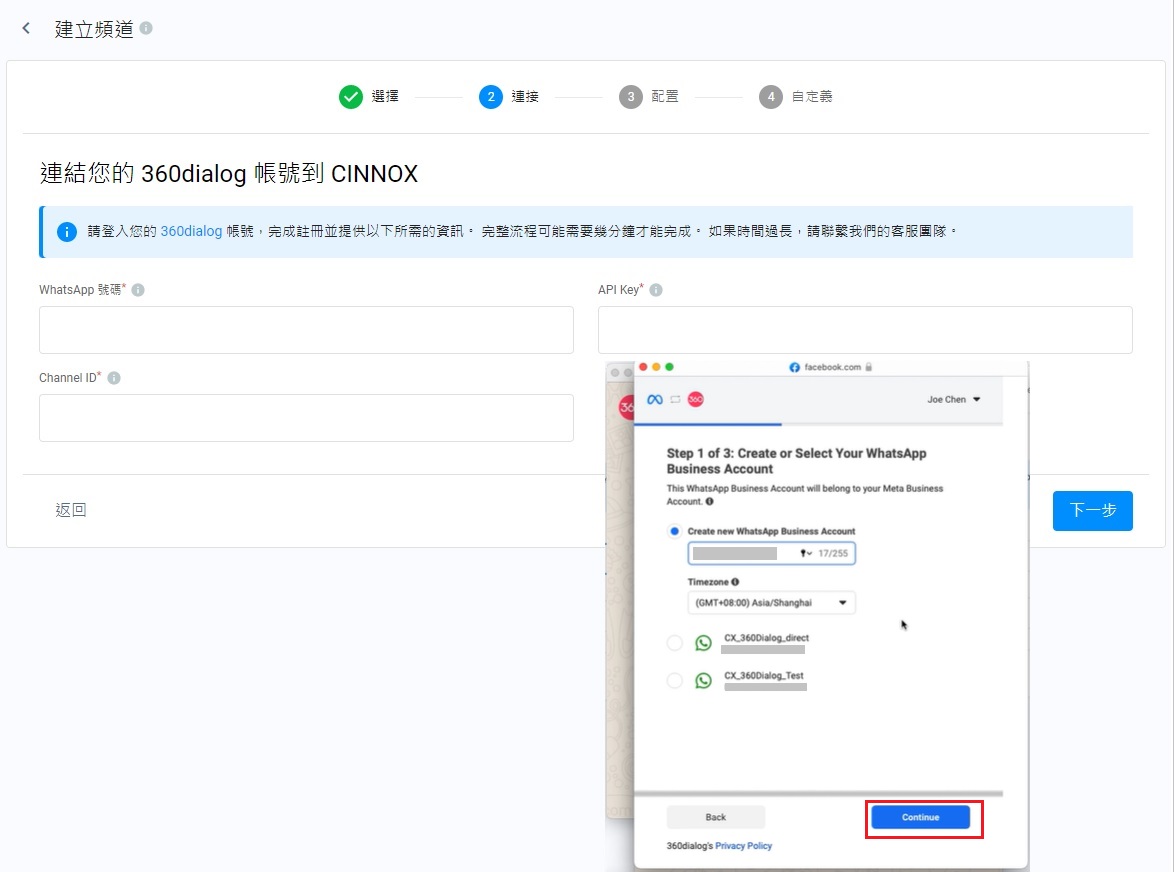
Task: Focus the API Key input field
Action: [865, 329]
